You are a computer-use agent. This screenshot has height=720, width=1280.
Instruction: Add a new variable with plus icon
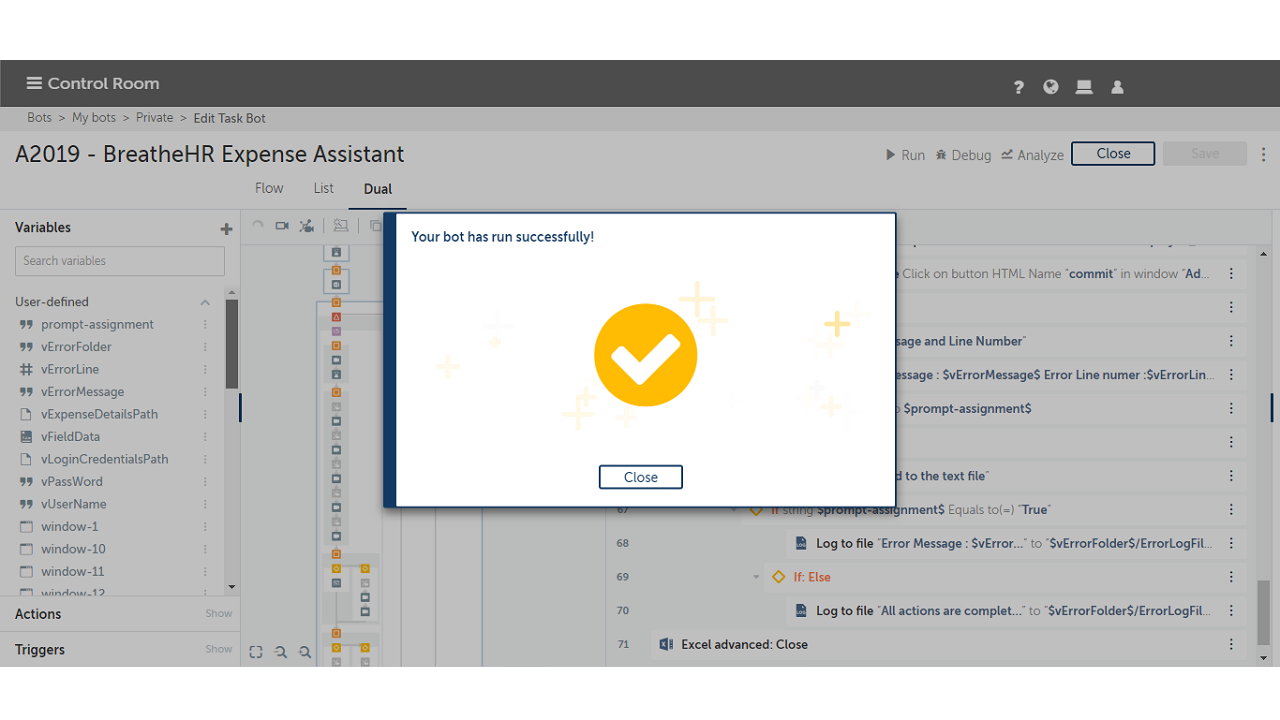pyautogui.click(x=226, y=229)
